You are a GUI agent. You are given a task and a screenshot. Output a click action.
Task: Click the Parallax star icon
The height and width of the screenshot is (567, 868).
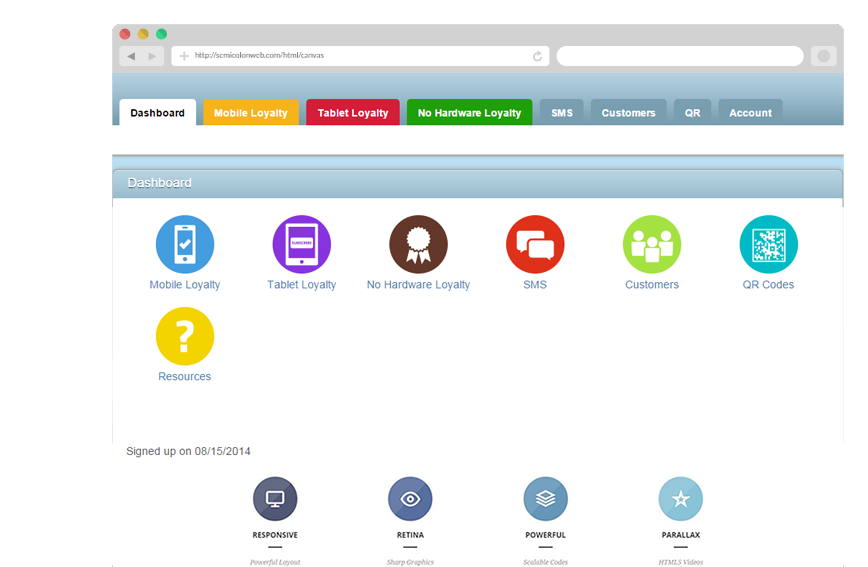pos(681,499)
